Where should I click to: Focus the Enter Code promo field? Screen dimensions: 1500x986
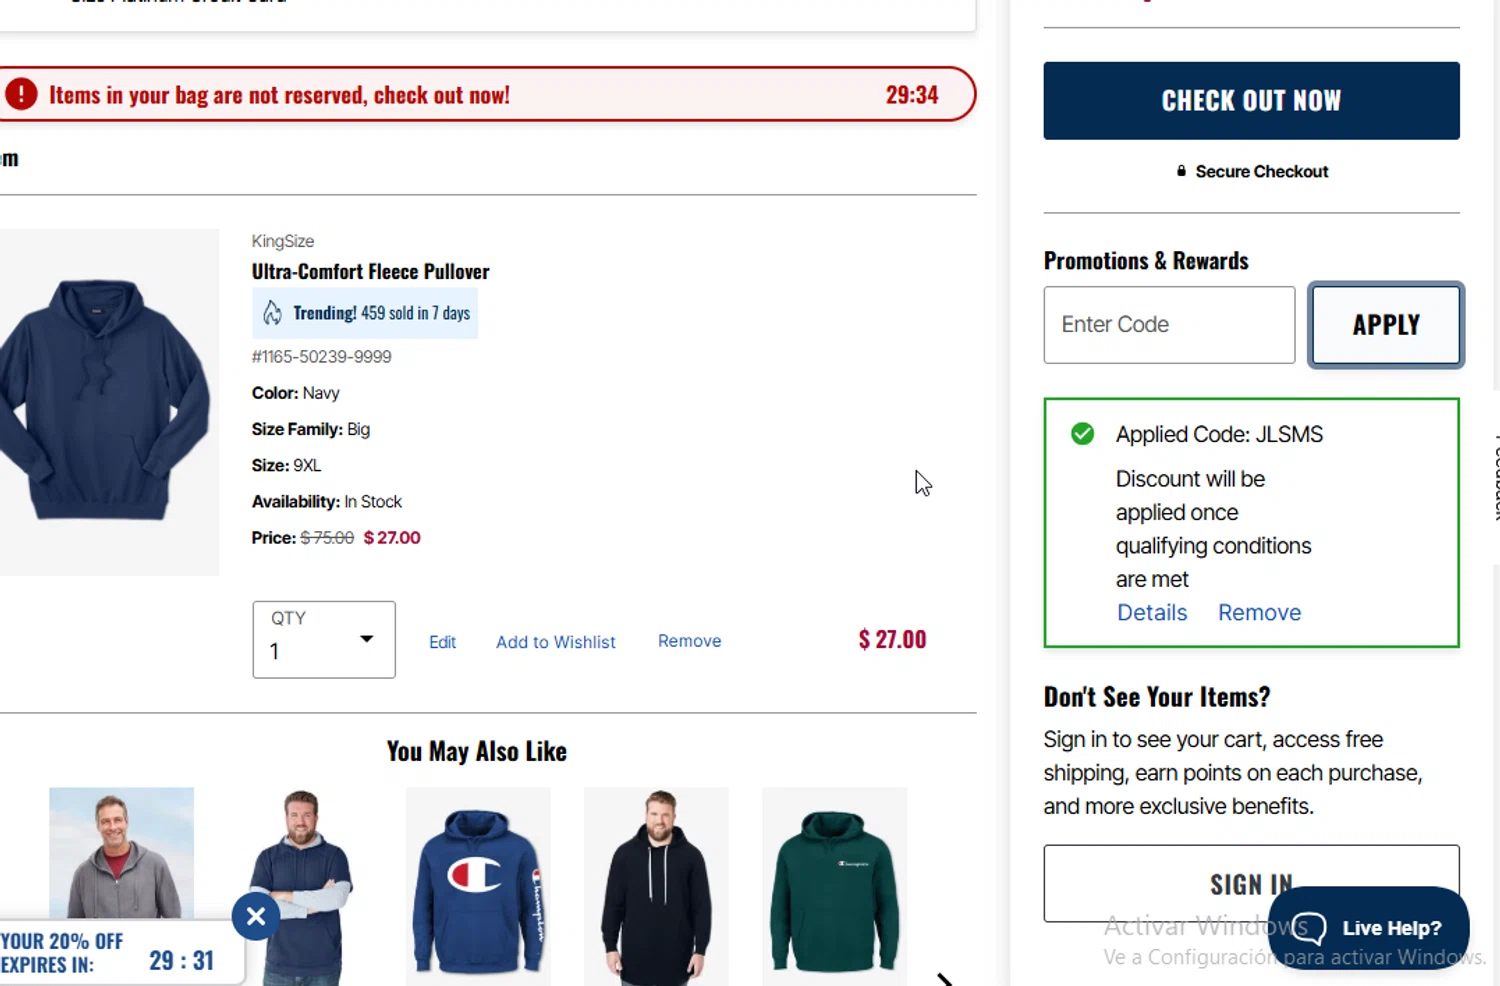coord(1169,325)
